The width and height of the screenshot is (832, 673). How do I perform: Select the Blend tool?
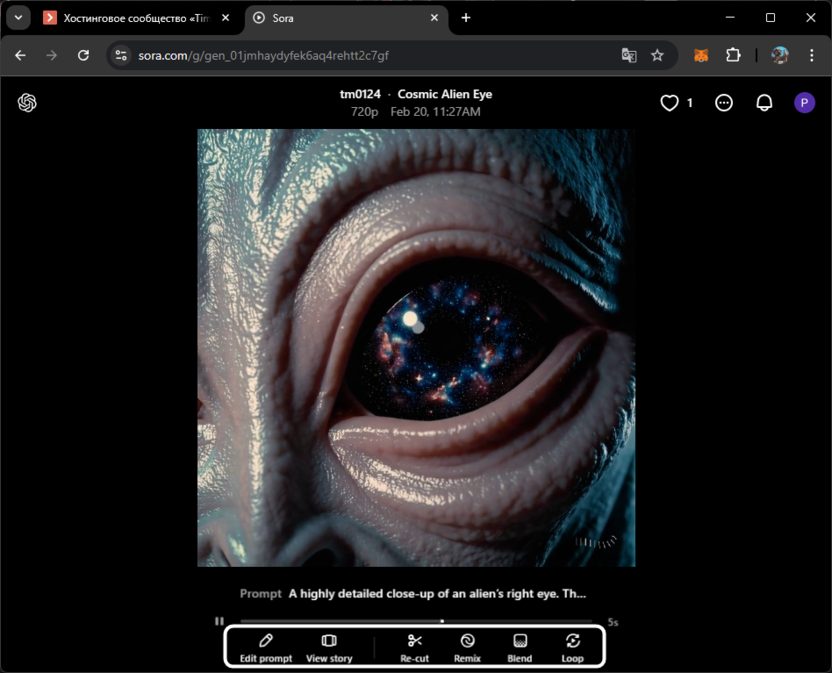[519, 648]
